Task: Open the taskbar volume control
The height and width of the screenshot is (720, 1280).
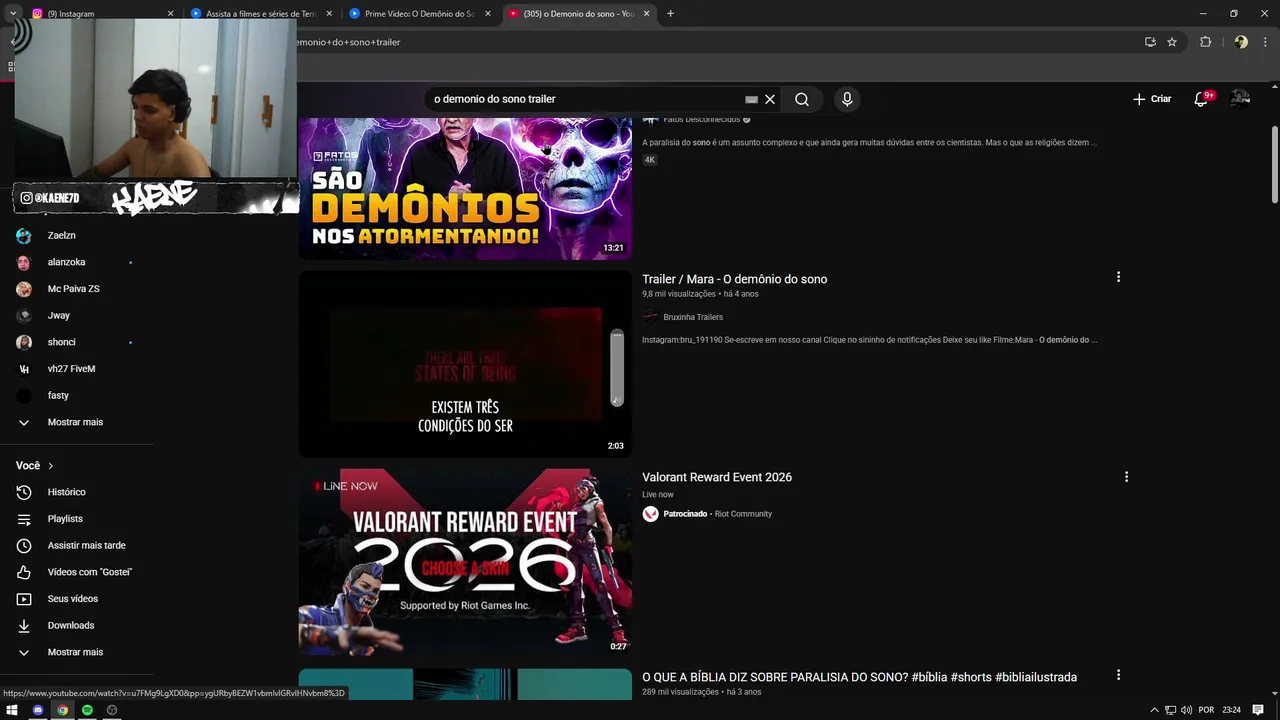Action: click(1186, 710)
